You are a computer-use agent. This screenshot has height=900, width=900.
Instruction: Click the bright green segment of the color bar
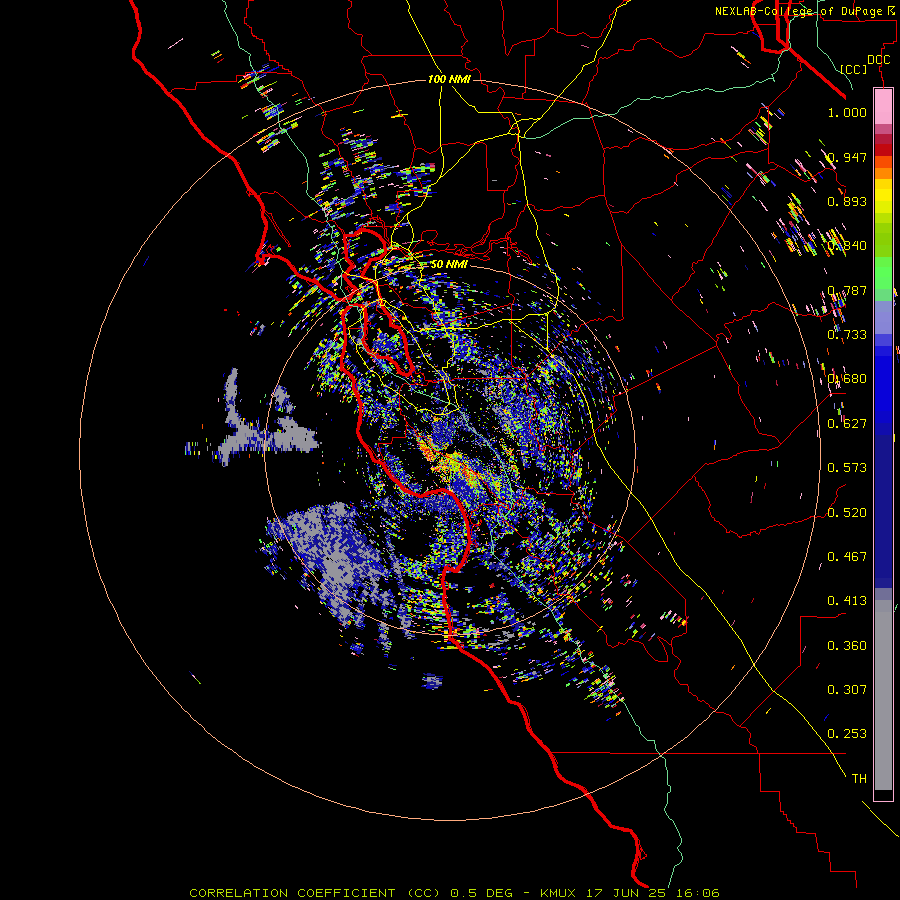coord(883,273)
